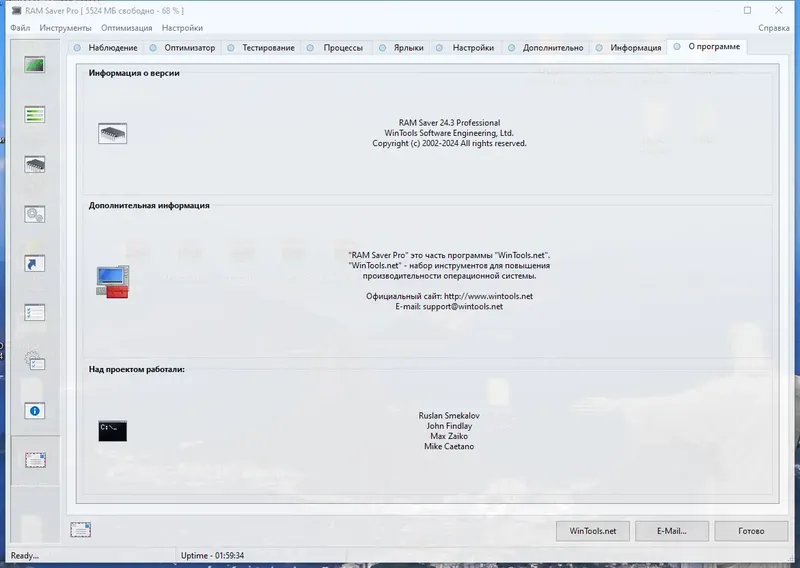The width and height of the screenshot is (800, 568).
Task: Go to the Процессы tab
Action: pyautogui.click(x=336, y=47)
